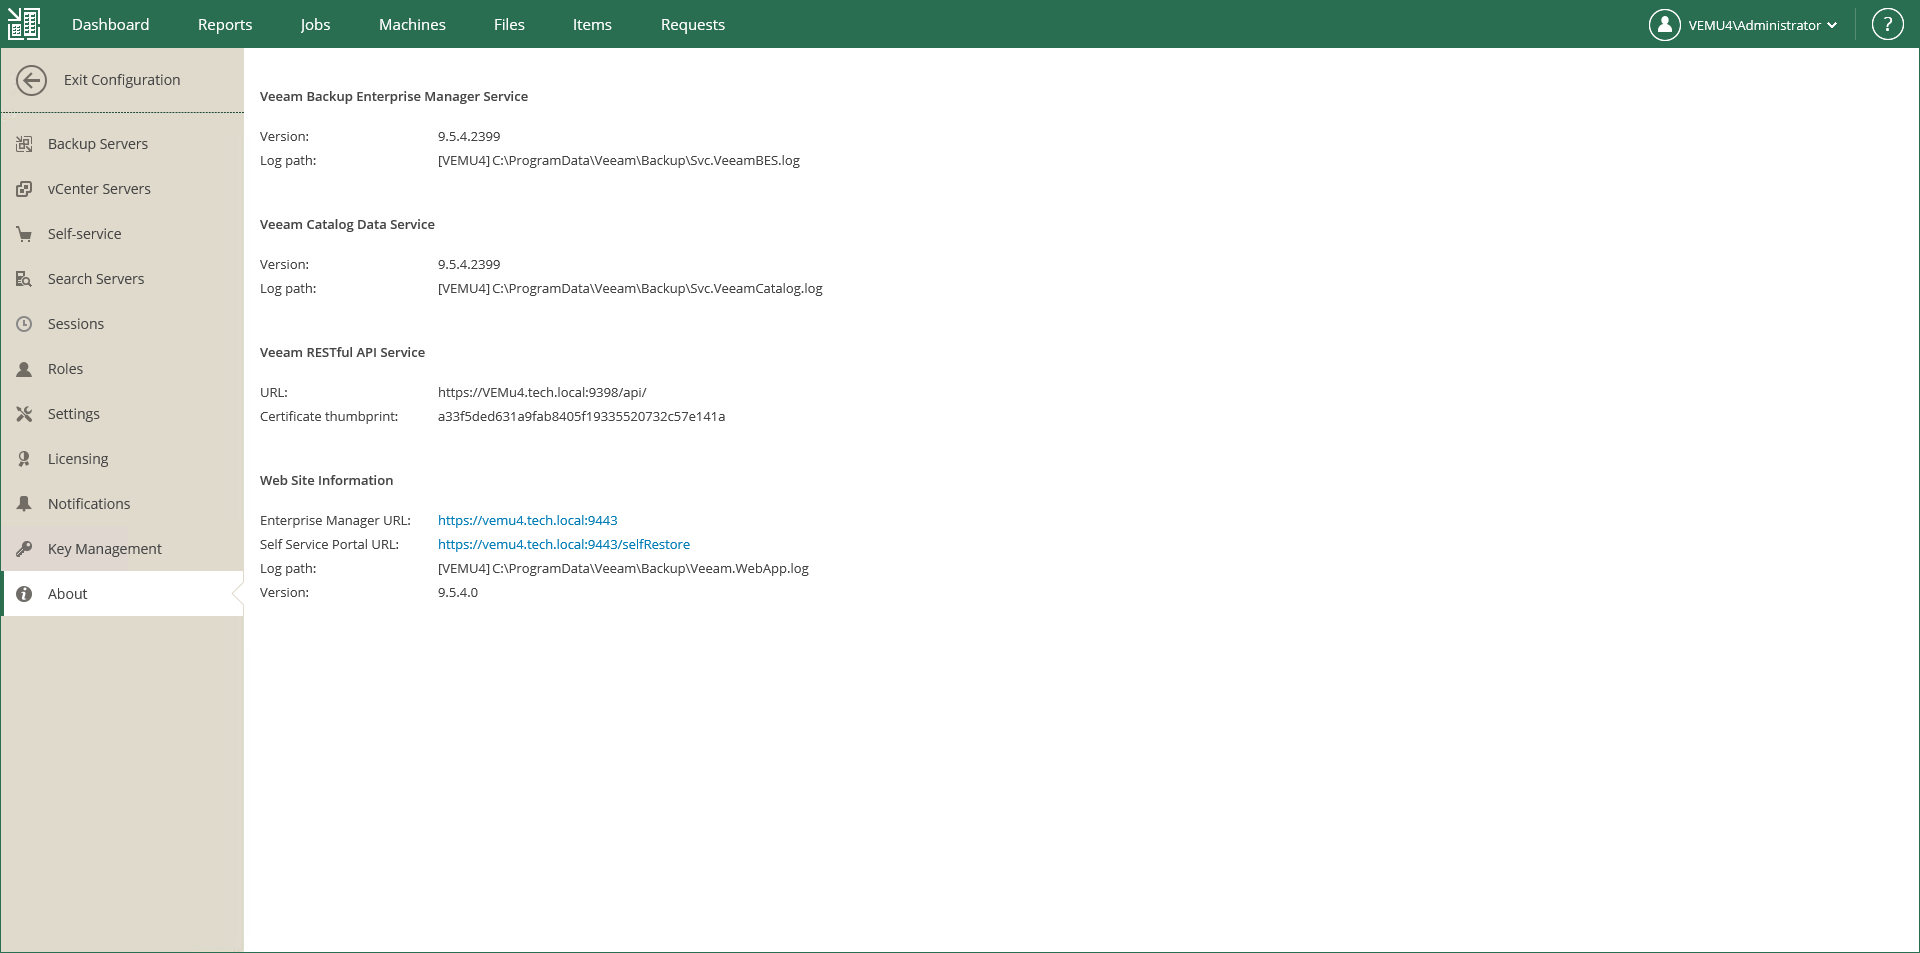
Task: Click the Veeam.WebApp.log path text
Action: pyautogui.click(x=623, y=568)
